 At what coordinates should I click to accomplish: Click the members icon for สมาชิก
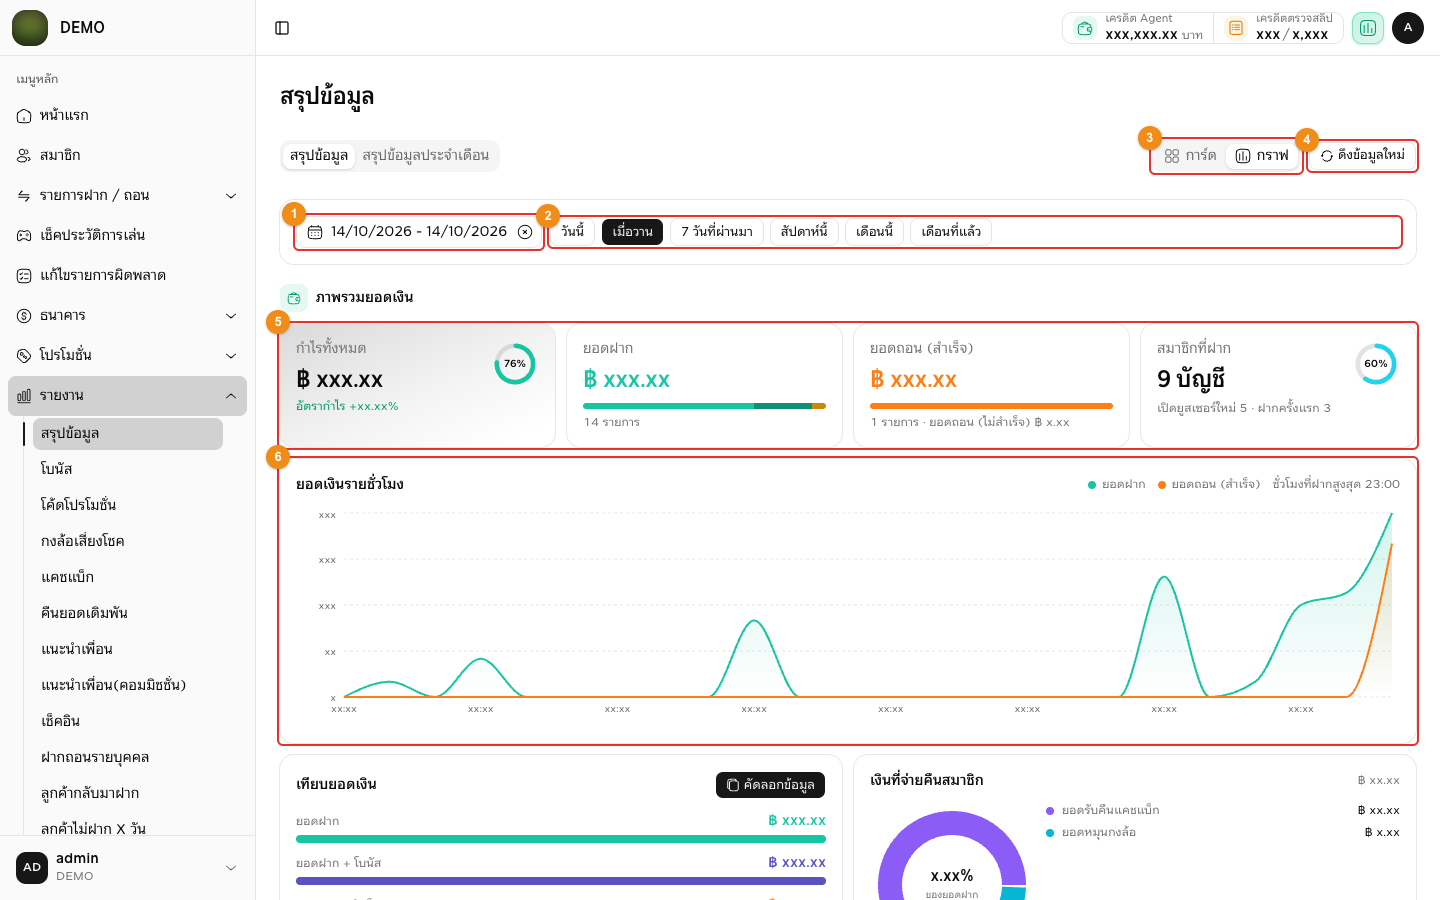click(24, 156)
